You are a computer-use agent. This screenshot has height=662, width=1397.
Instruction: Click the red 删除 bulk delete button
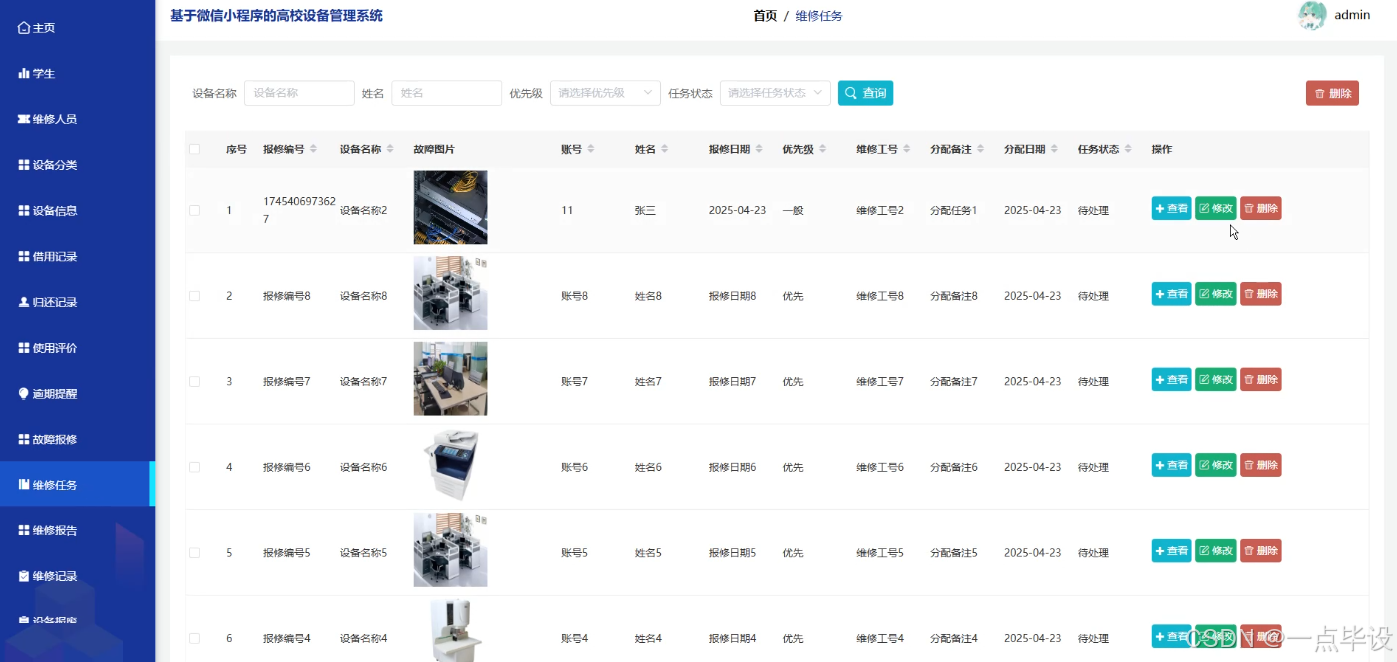pyautogui.click(x=1332, y=92)
